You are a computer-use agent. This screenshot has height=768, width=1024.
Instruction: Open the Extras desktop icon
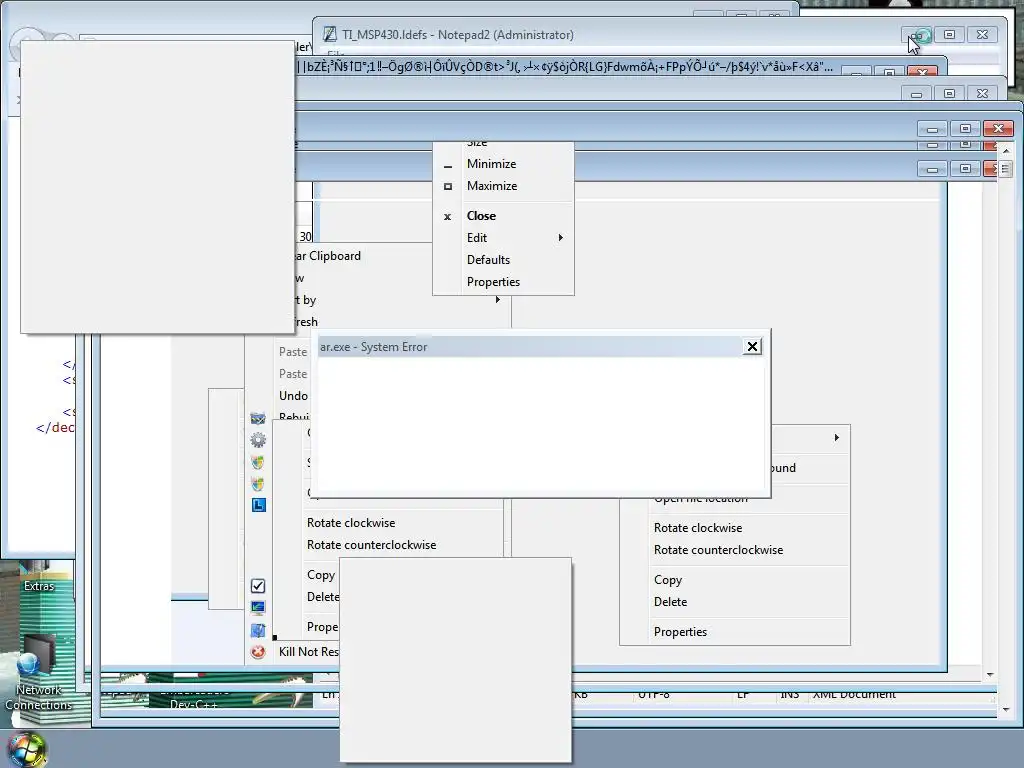point(39,577)
